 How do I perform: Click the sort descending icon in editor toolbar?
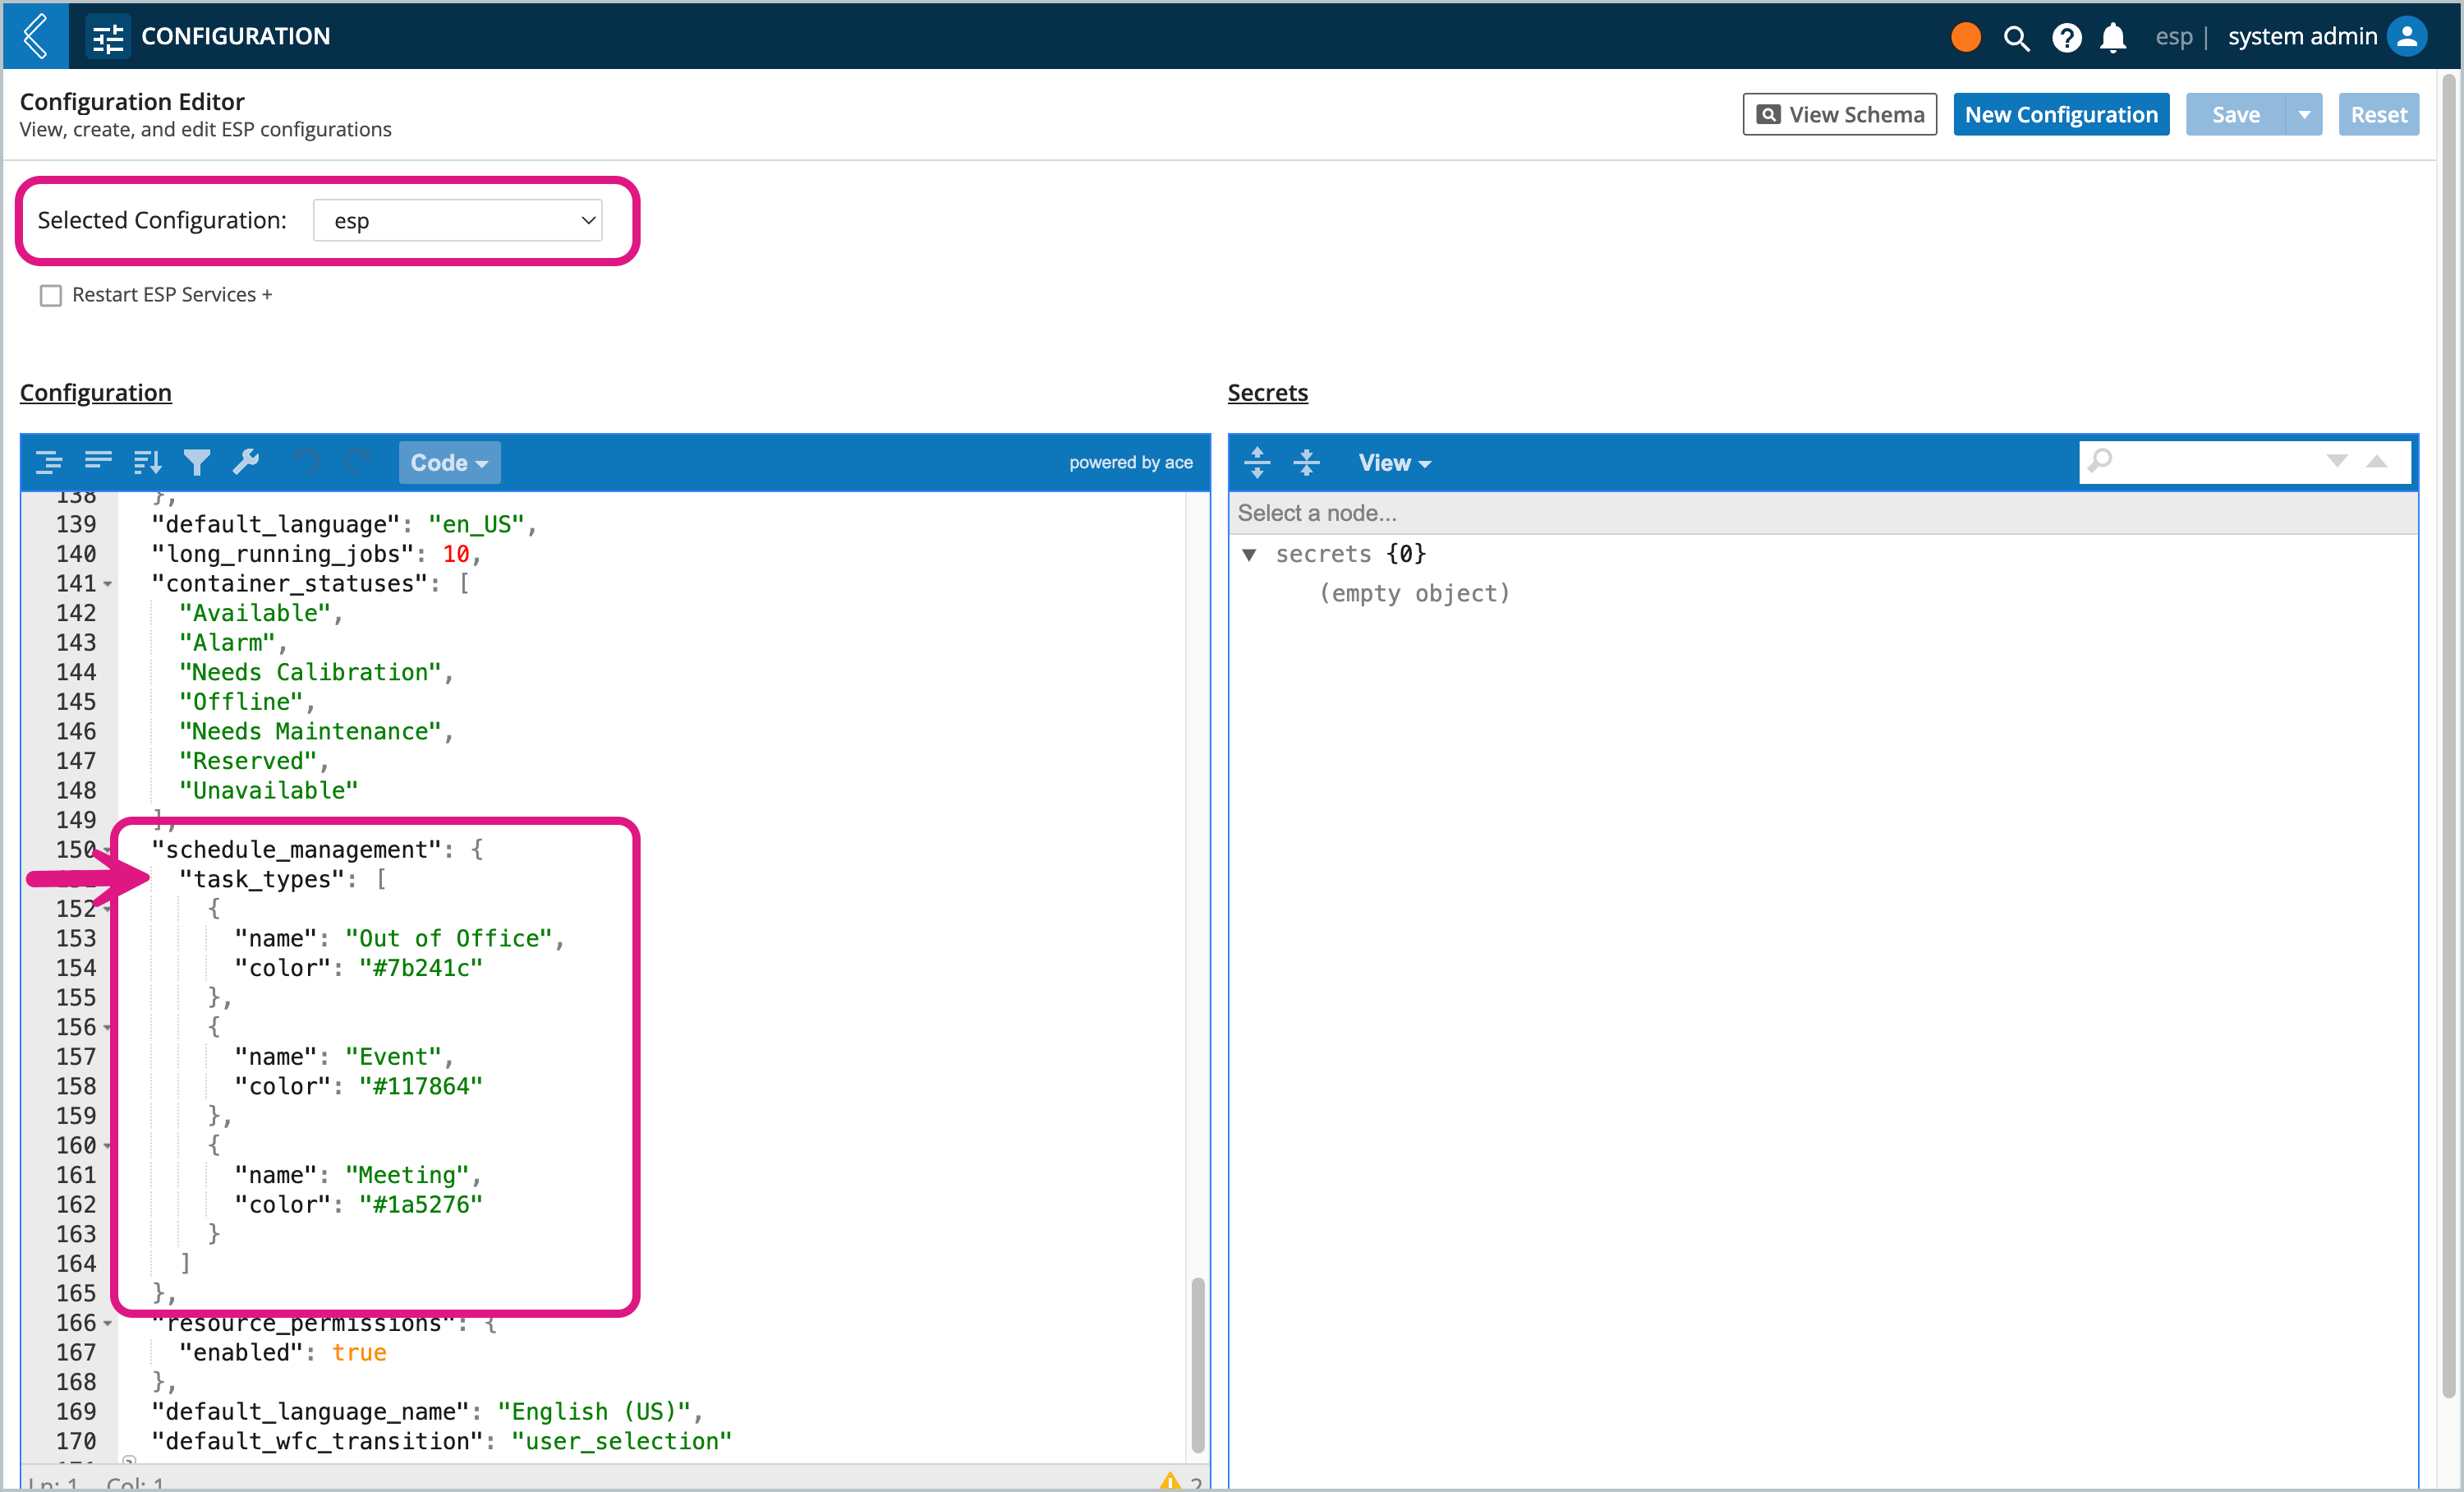[148, 463]
